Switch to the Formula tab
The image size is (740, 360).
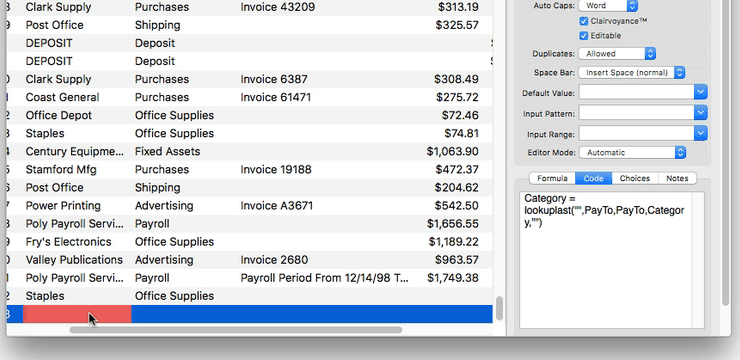tap(552, 178)
